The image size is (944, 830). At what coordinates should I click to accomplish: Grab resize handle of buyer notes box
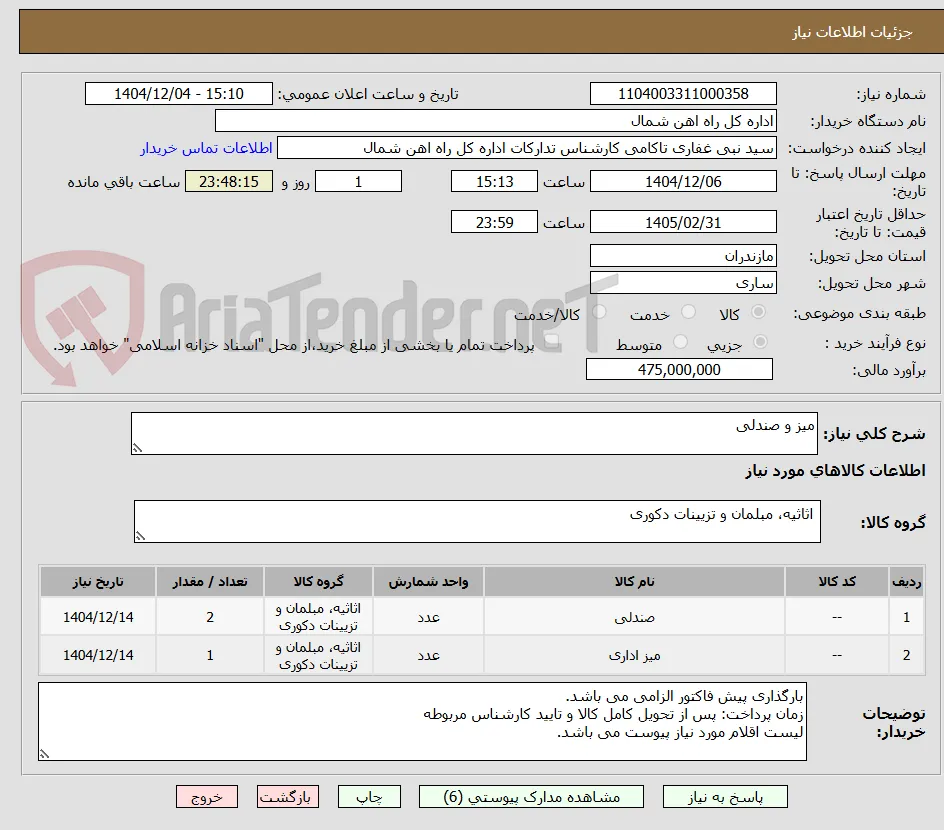(45, 754)
